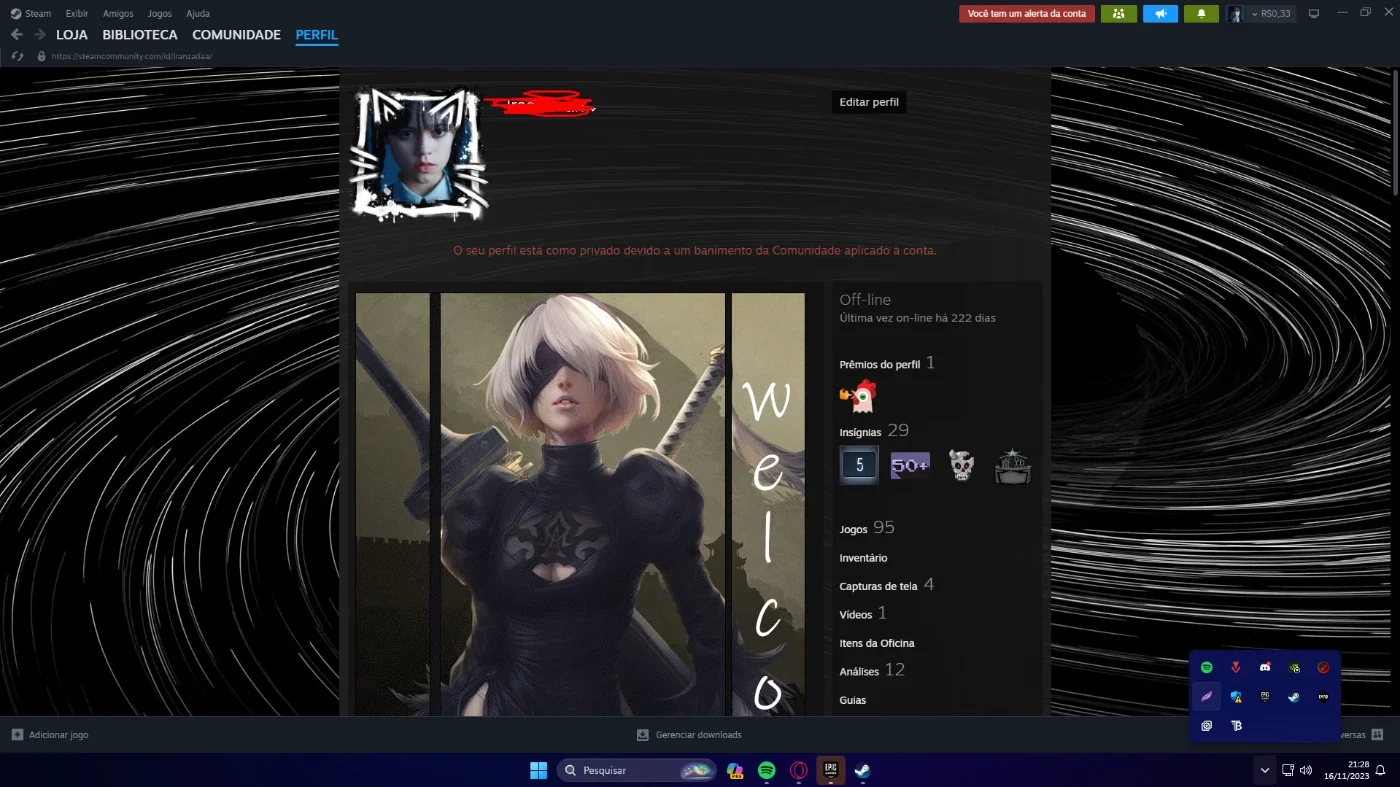Click red double-chevron tray icon
The height and width of the screenshot is (787, 1400).
tap(1236, 667)
